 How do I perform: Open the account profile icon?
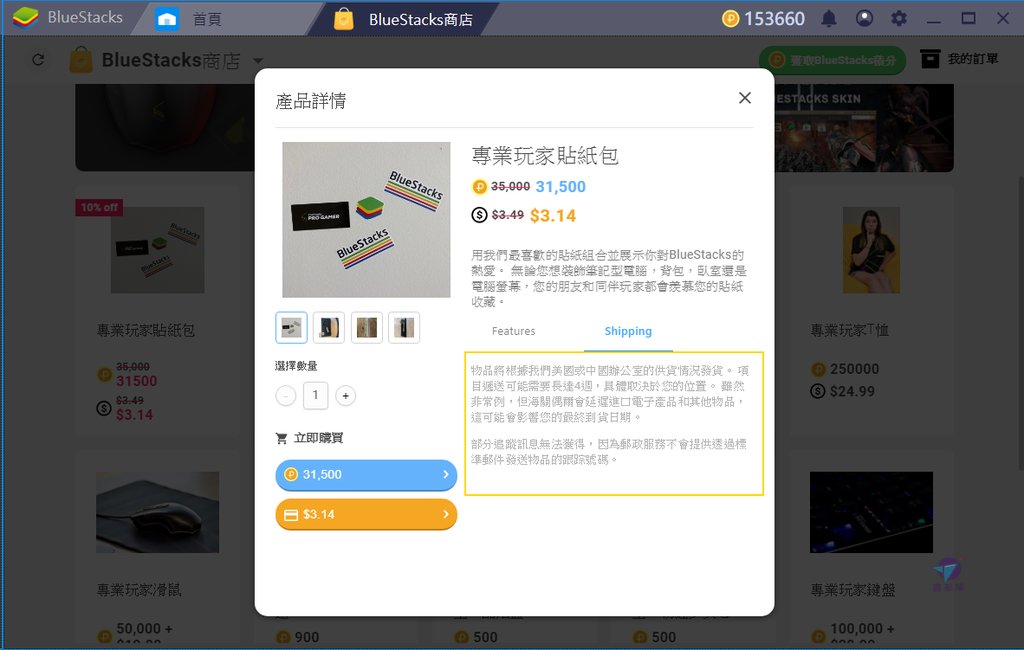(864, 18)
